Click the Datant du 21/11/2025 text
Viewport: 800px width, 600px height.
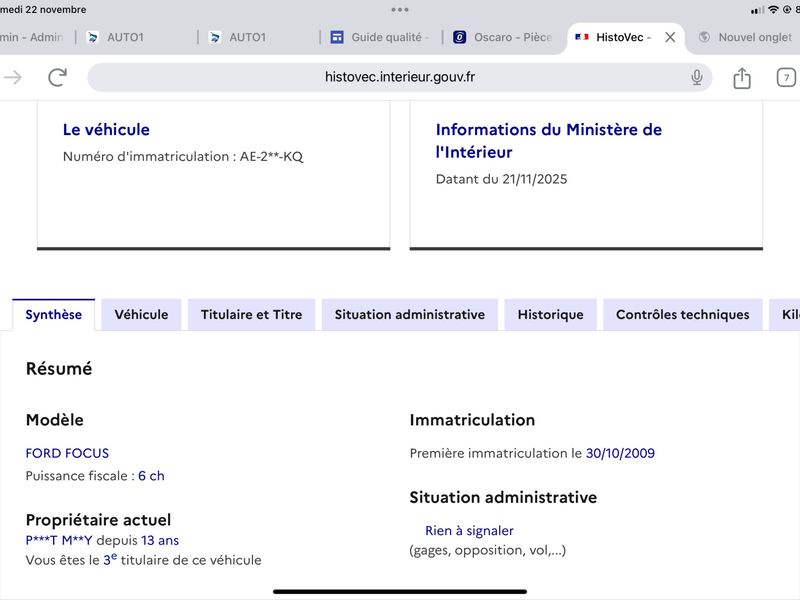[x=502, y=179]
